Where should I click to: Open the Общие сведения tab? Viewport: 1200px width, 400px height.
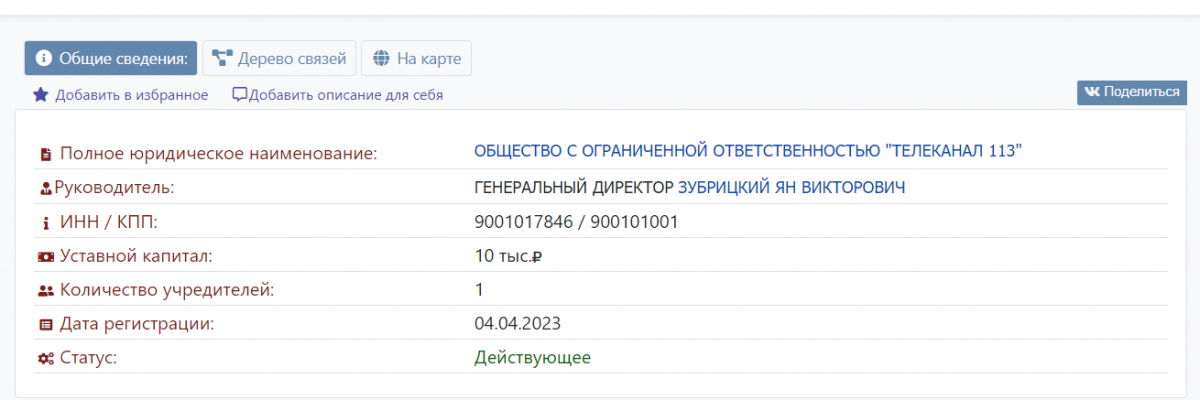111,58
